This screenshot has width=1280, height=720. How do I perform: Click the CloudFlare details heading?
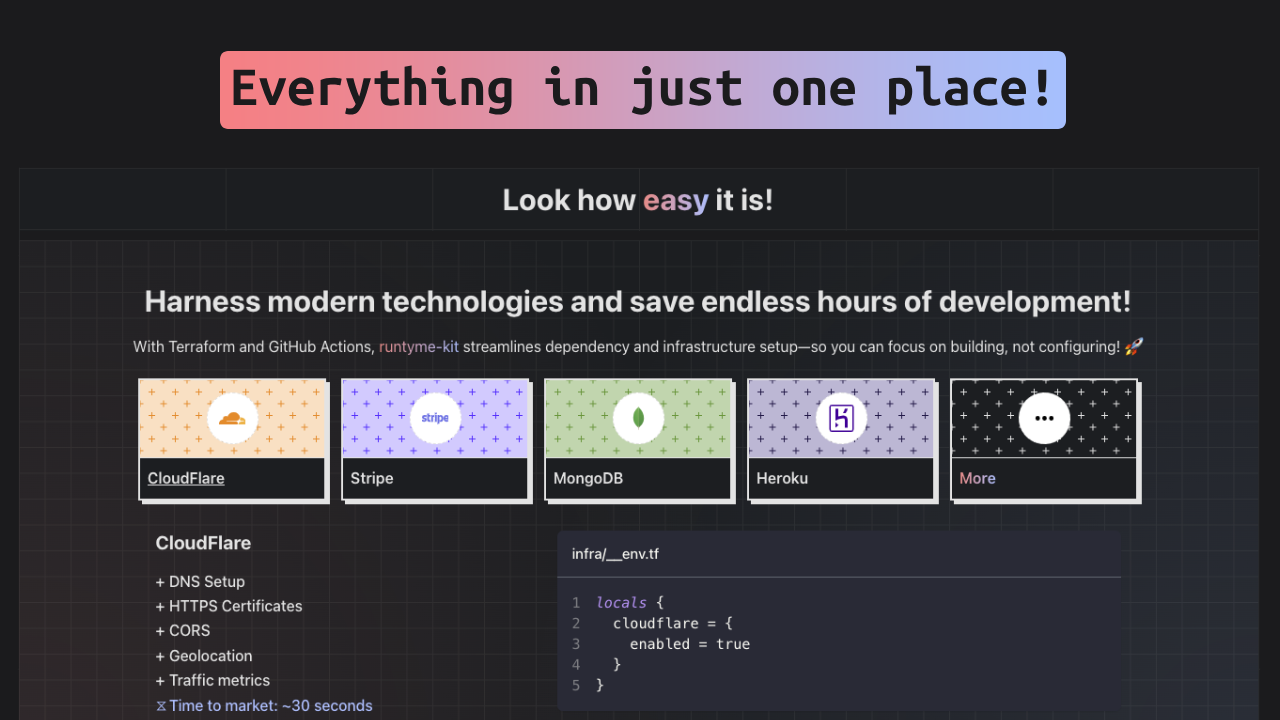(203, 543)
